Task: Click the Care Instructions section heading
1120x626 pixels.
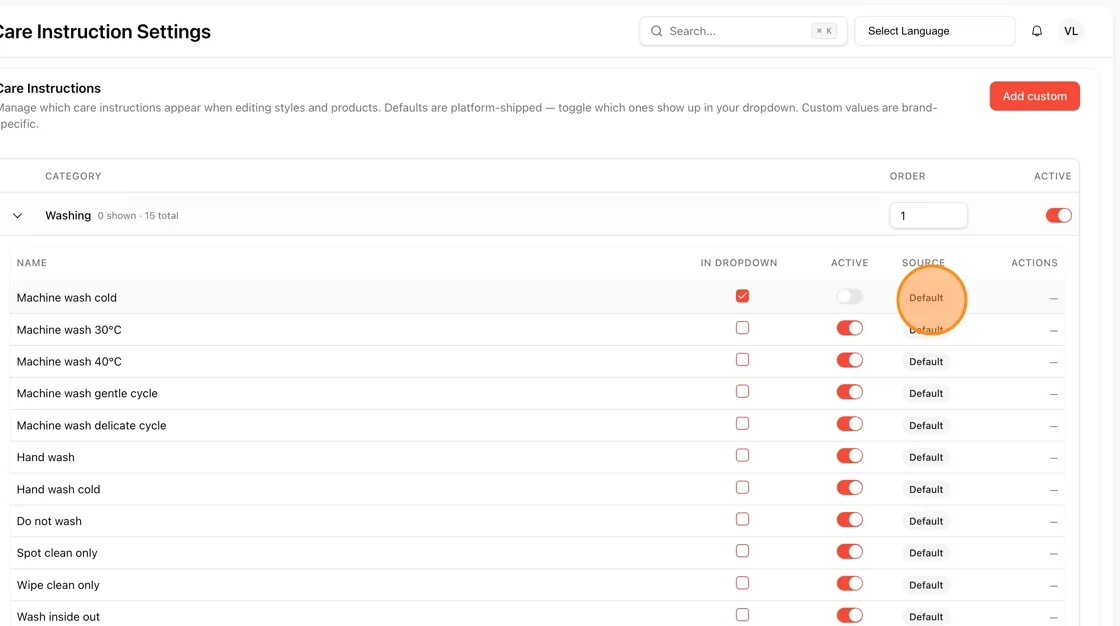Action: (50, 89)
